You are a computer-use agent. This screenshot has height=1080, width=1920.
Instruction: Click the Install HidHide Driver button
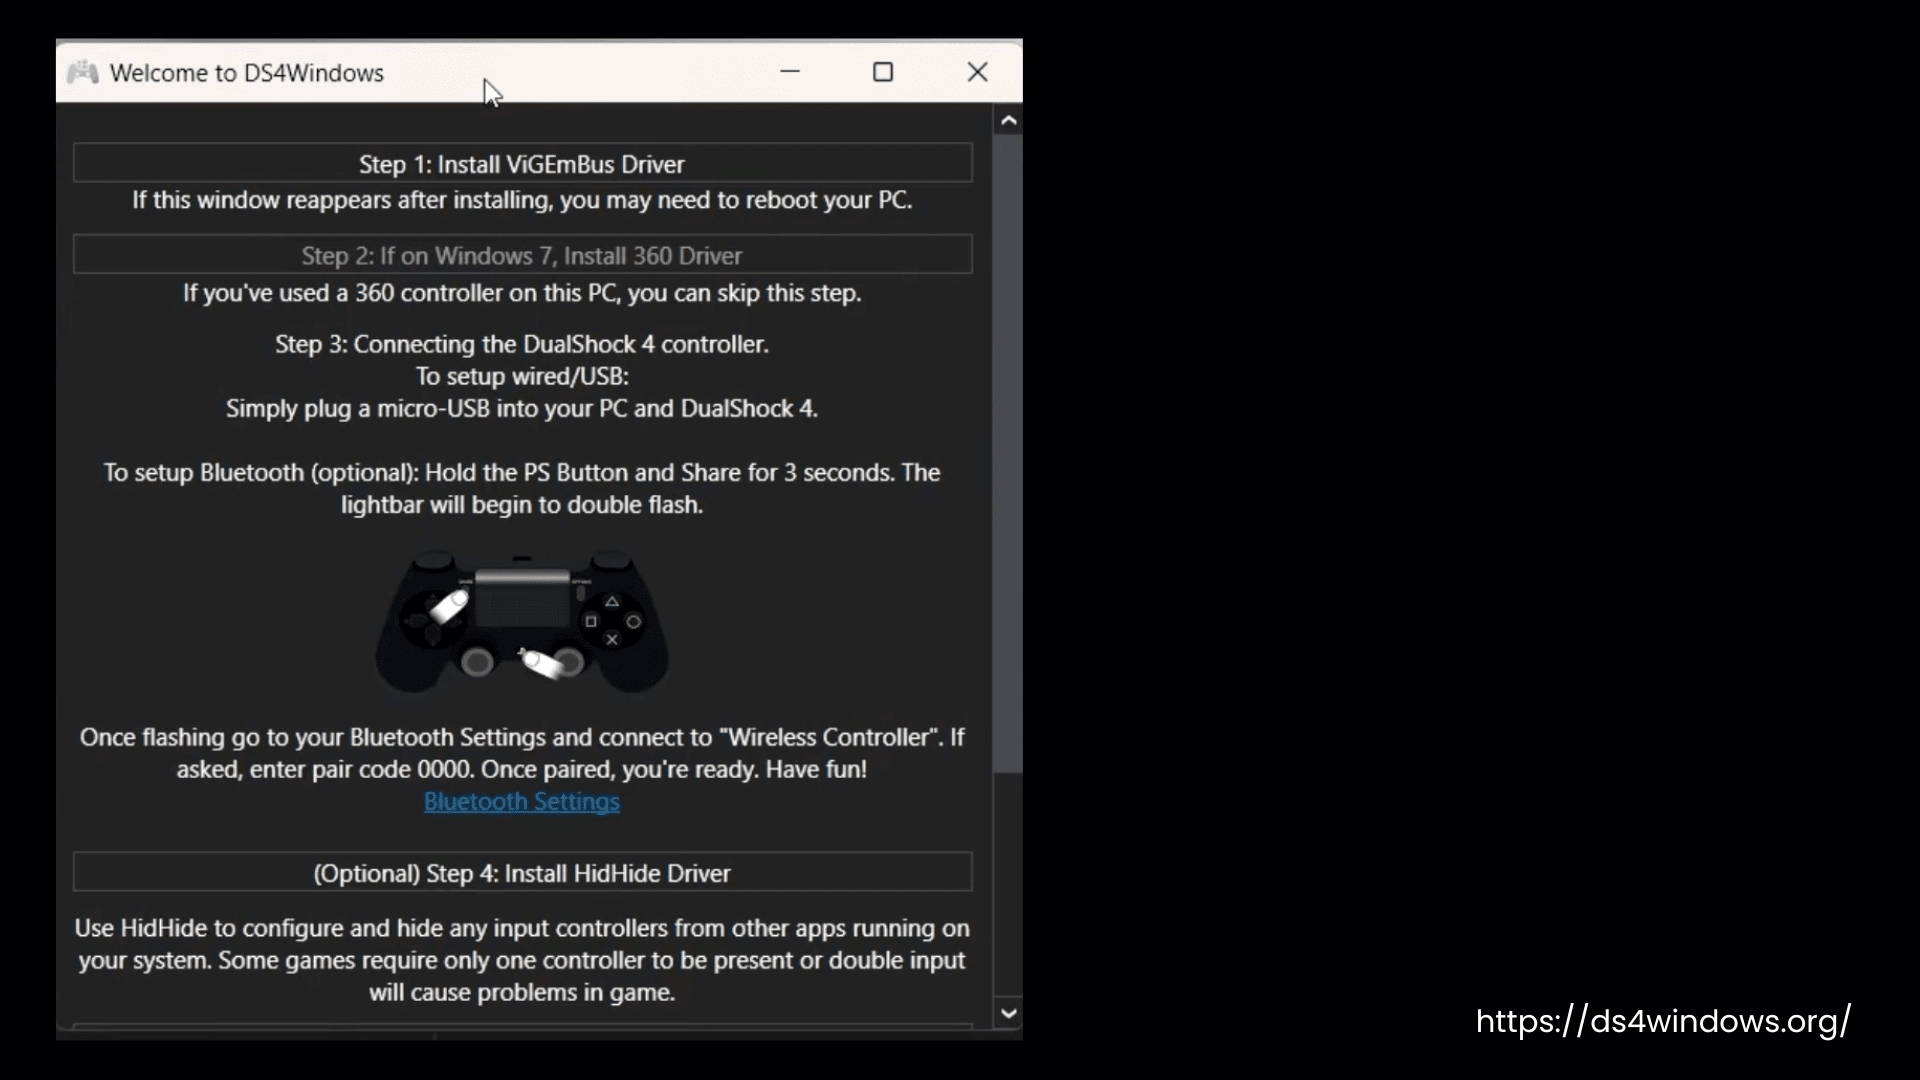click(x=522, y=872)
